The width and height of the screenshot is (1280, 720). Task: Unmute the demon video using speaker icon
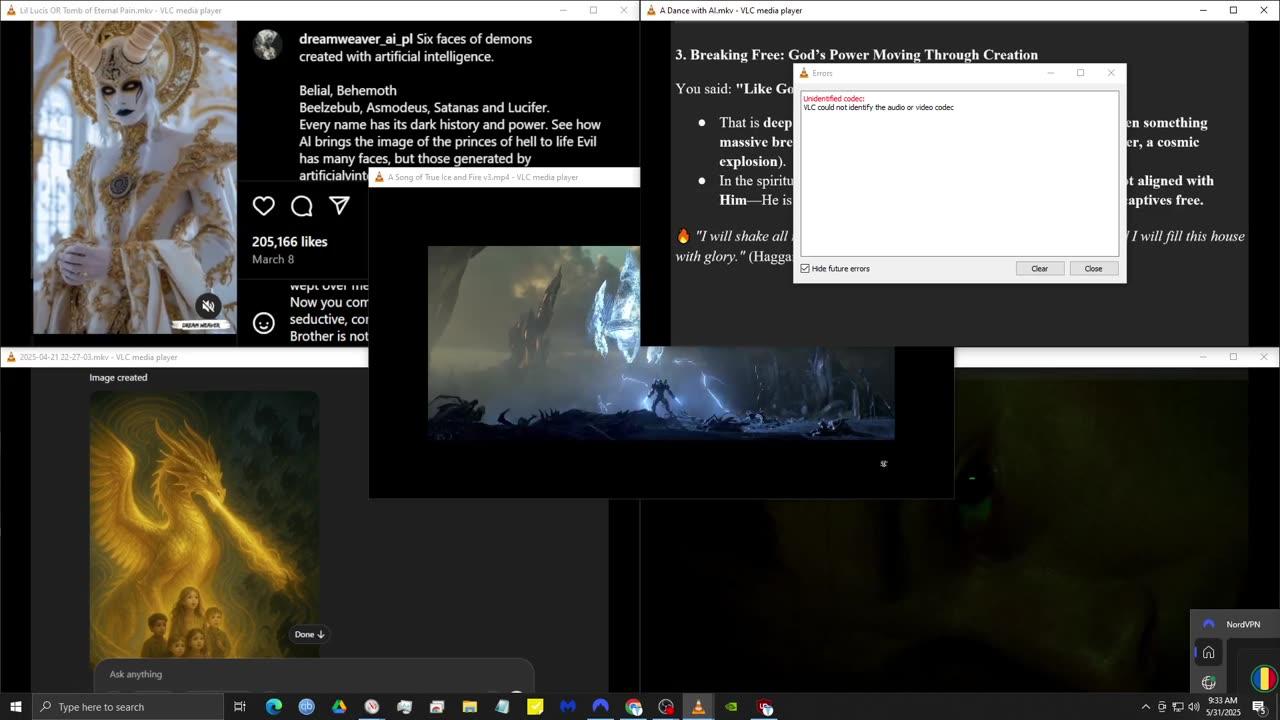208,306
